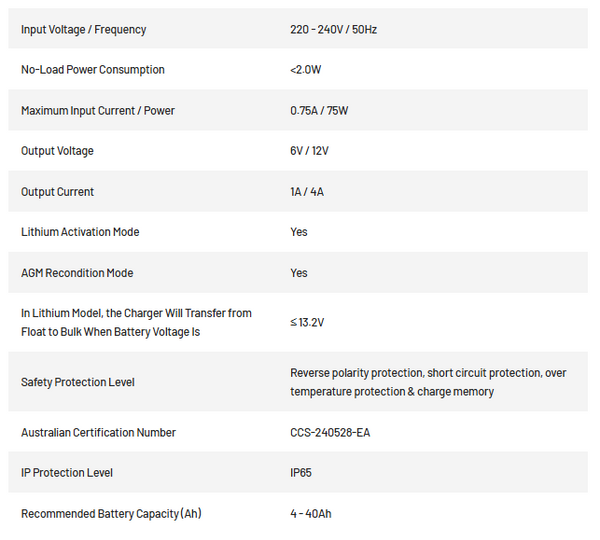Click the Maximum Input Current / Power label
Screen dimensions: 600x540
click(98, 111)
